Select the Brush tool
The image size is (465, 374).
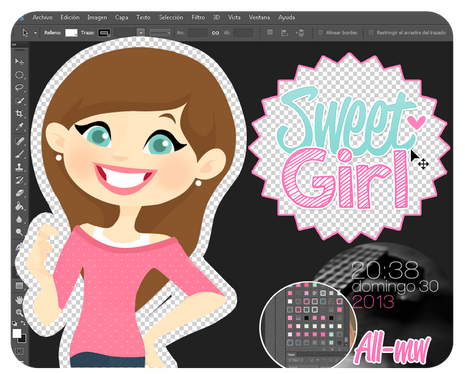pos(19,154)
